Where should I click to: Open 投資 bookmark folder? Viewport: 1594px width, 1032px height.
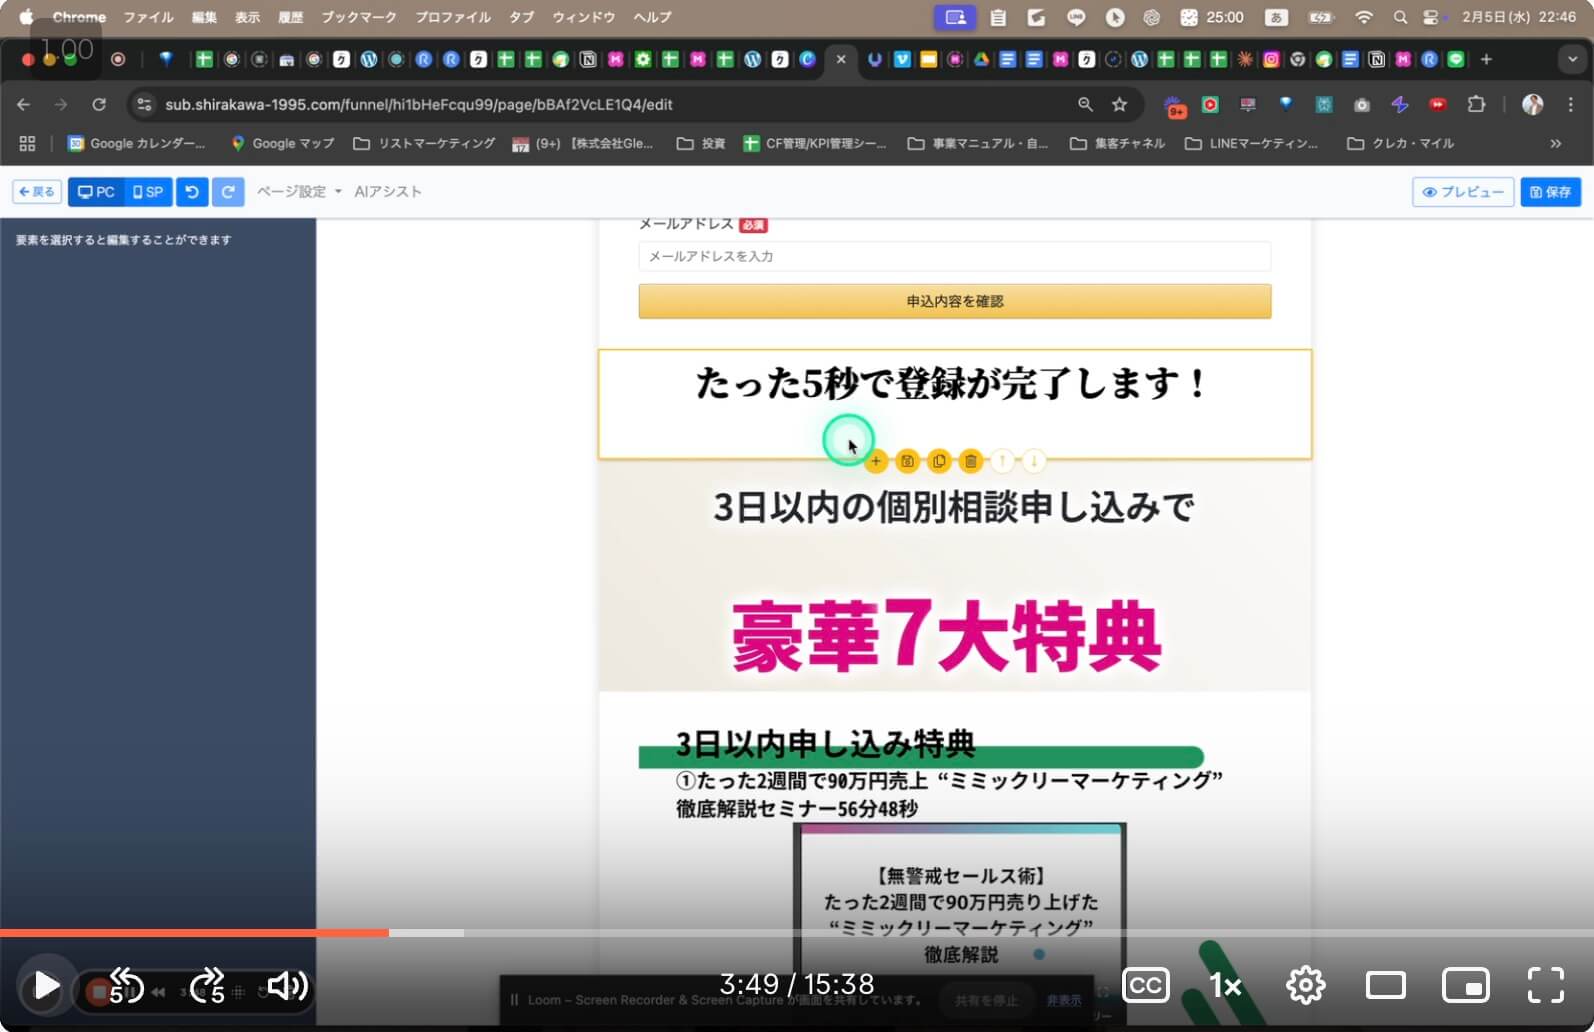[701, 144]
